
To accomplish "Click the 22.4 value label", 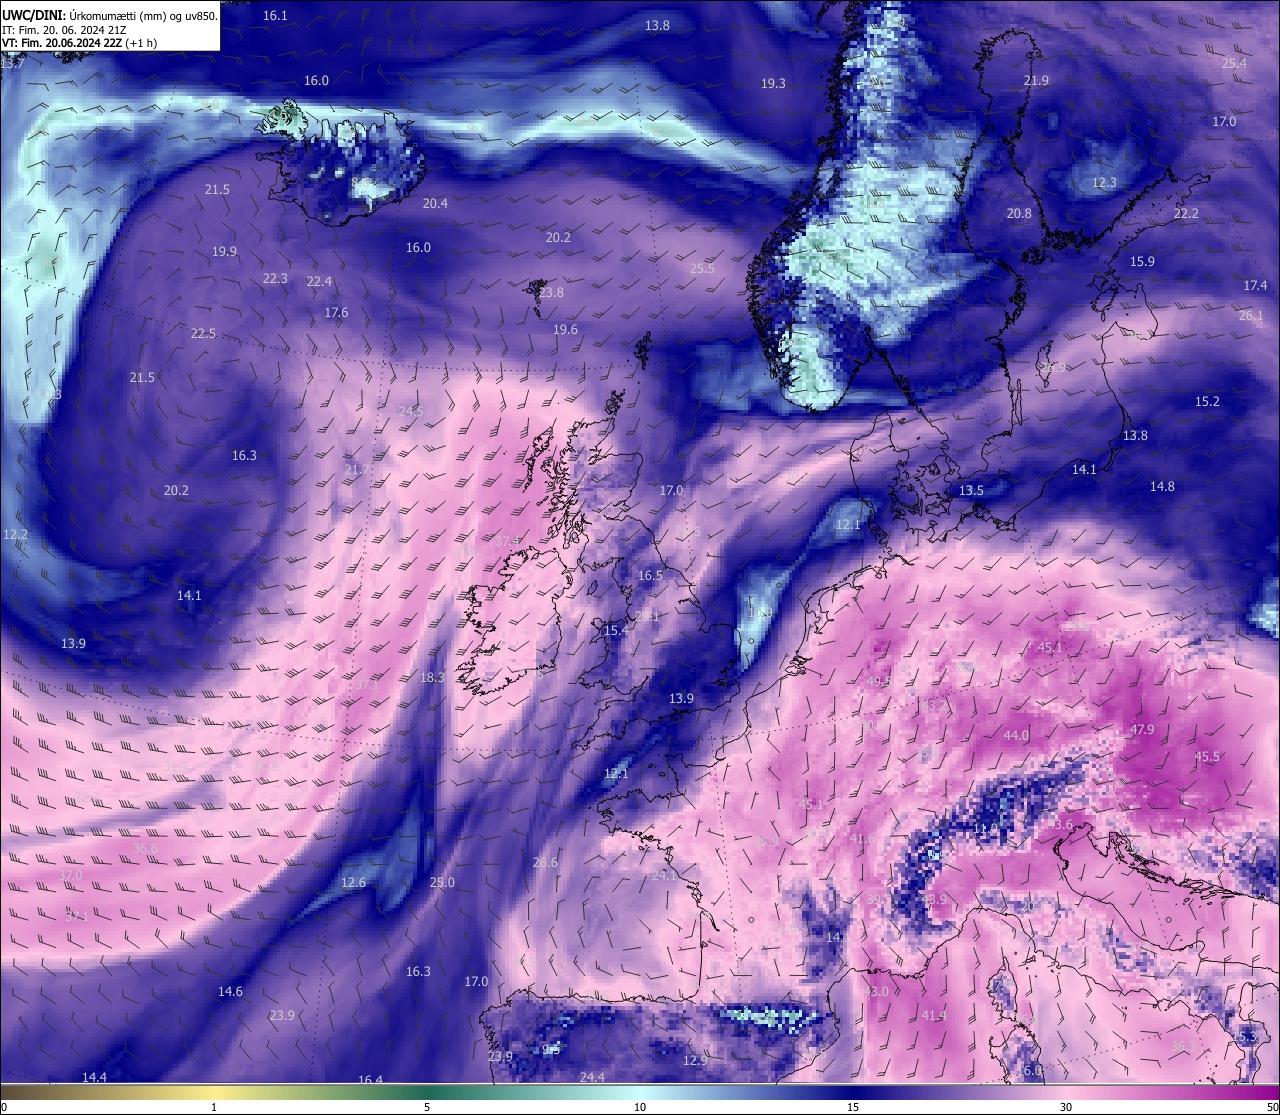I will pos(319,282).
